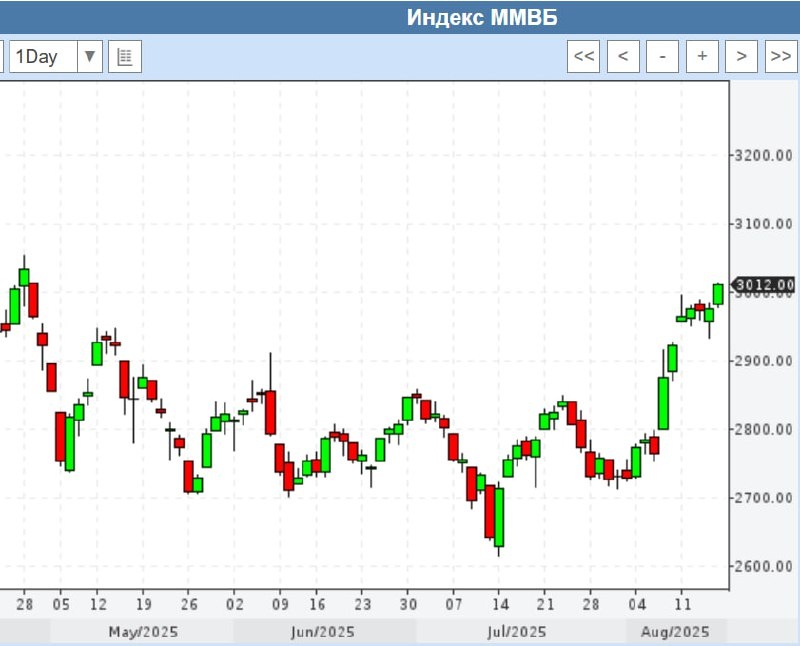Click the 3200.00 price axis label

point(763,155)
